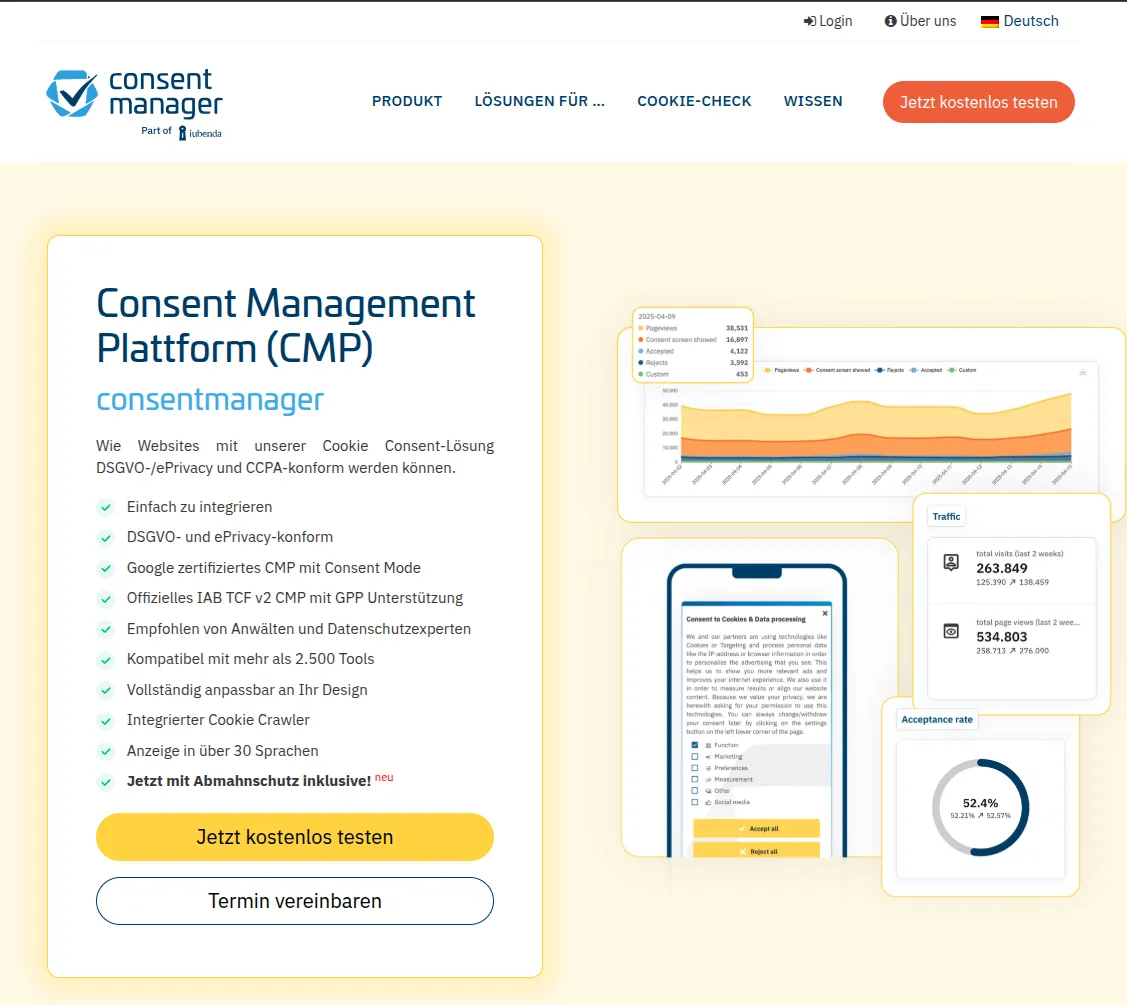The width and height of the screenshot is (1127, 1005).
Task: Click checkmark beside Offizielles IAB TCF v2
Action: pos(106,599)
